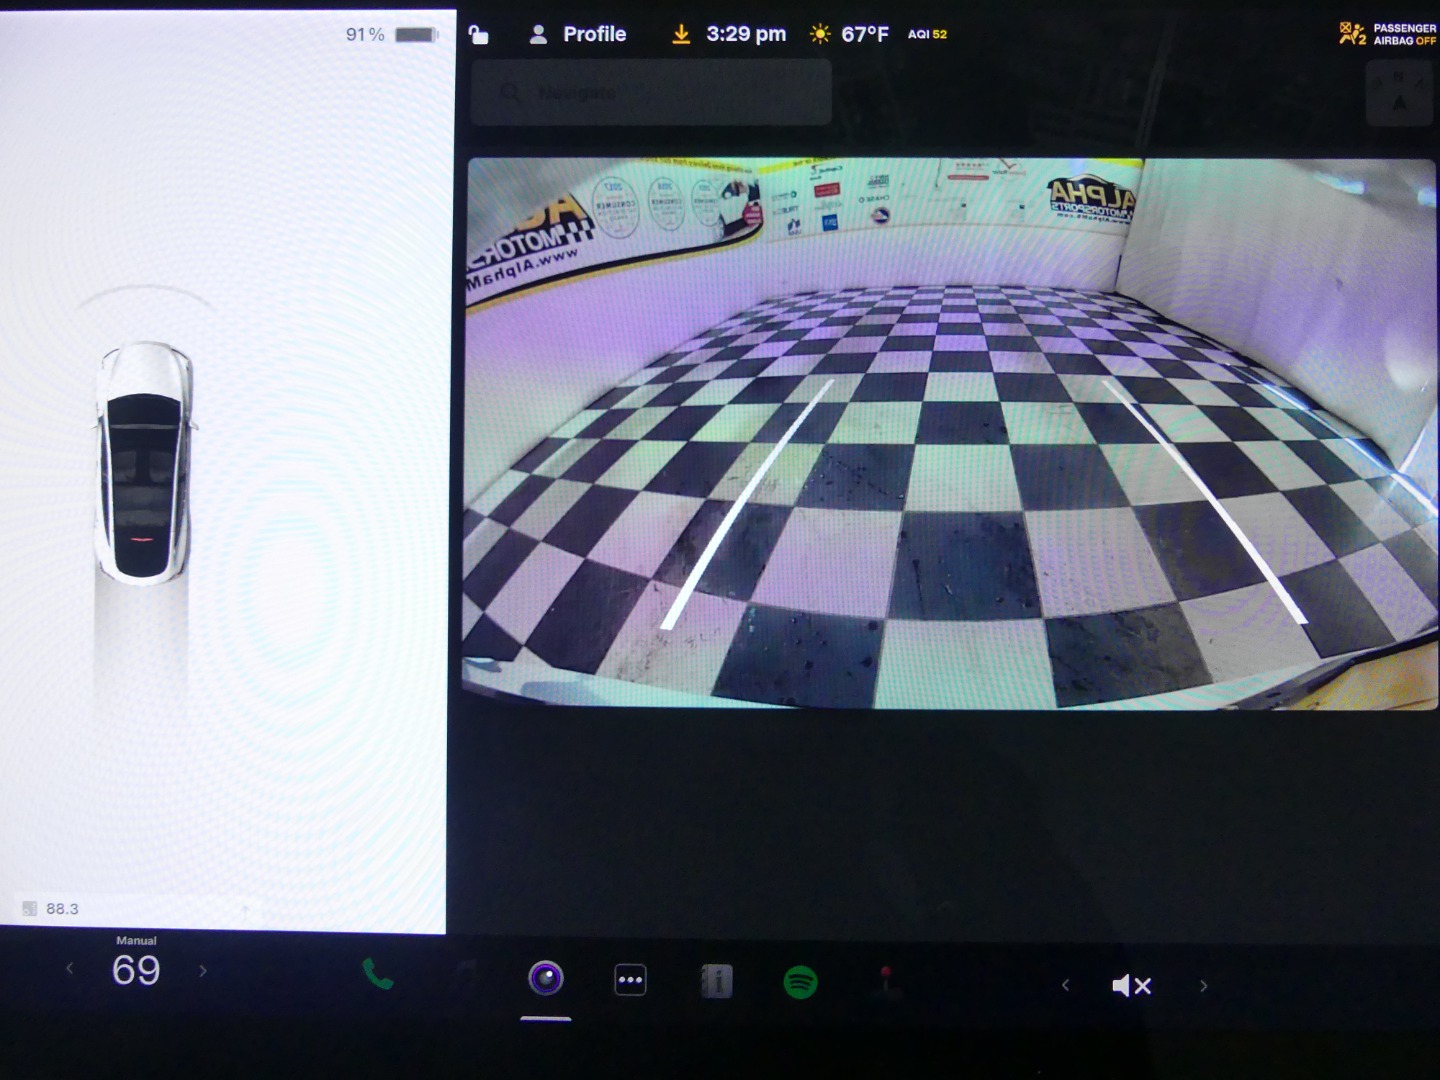
Task: Unmute the volume speaker icon
Action: click(1131, 986)
